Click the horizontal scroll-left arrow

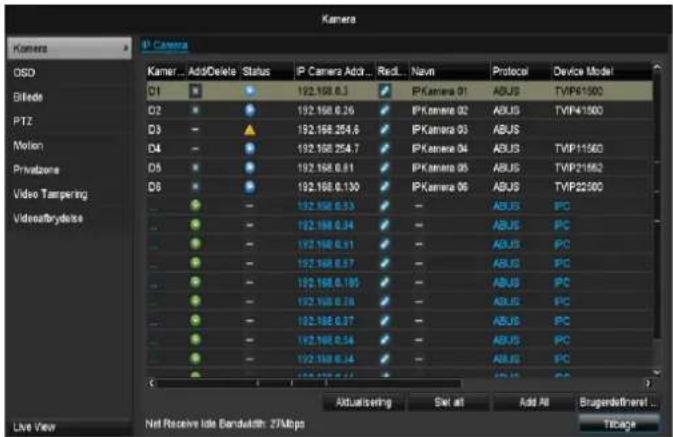152,383
